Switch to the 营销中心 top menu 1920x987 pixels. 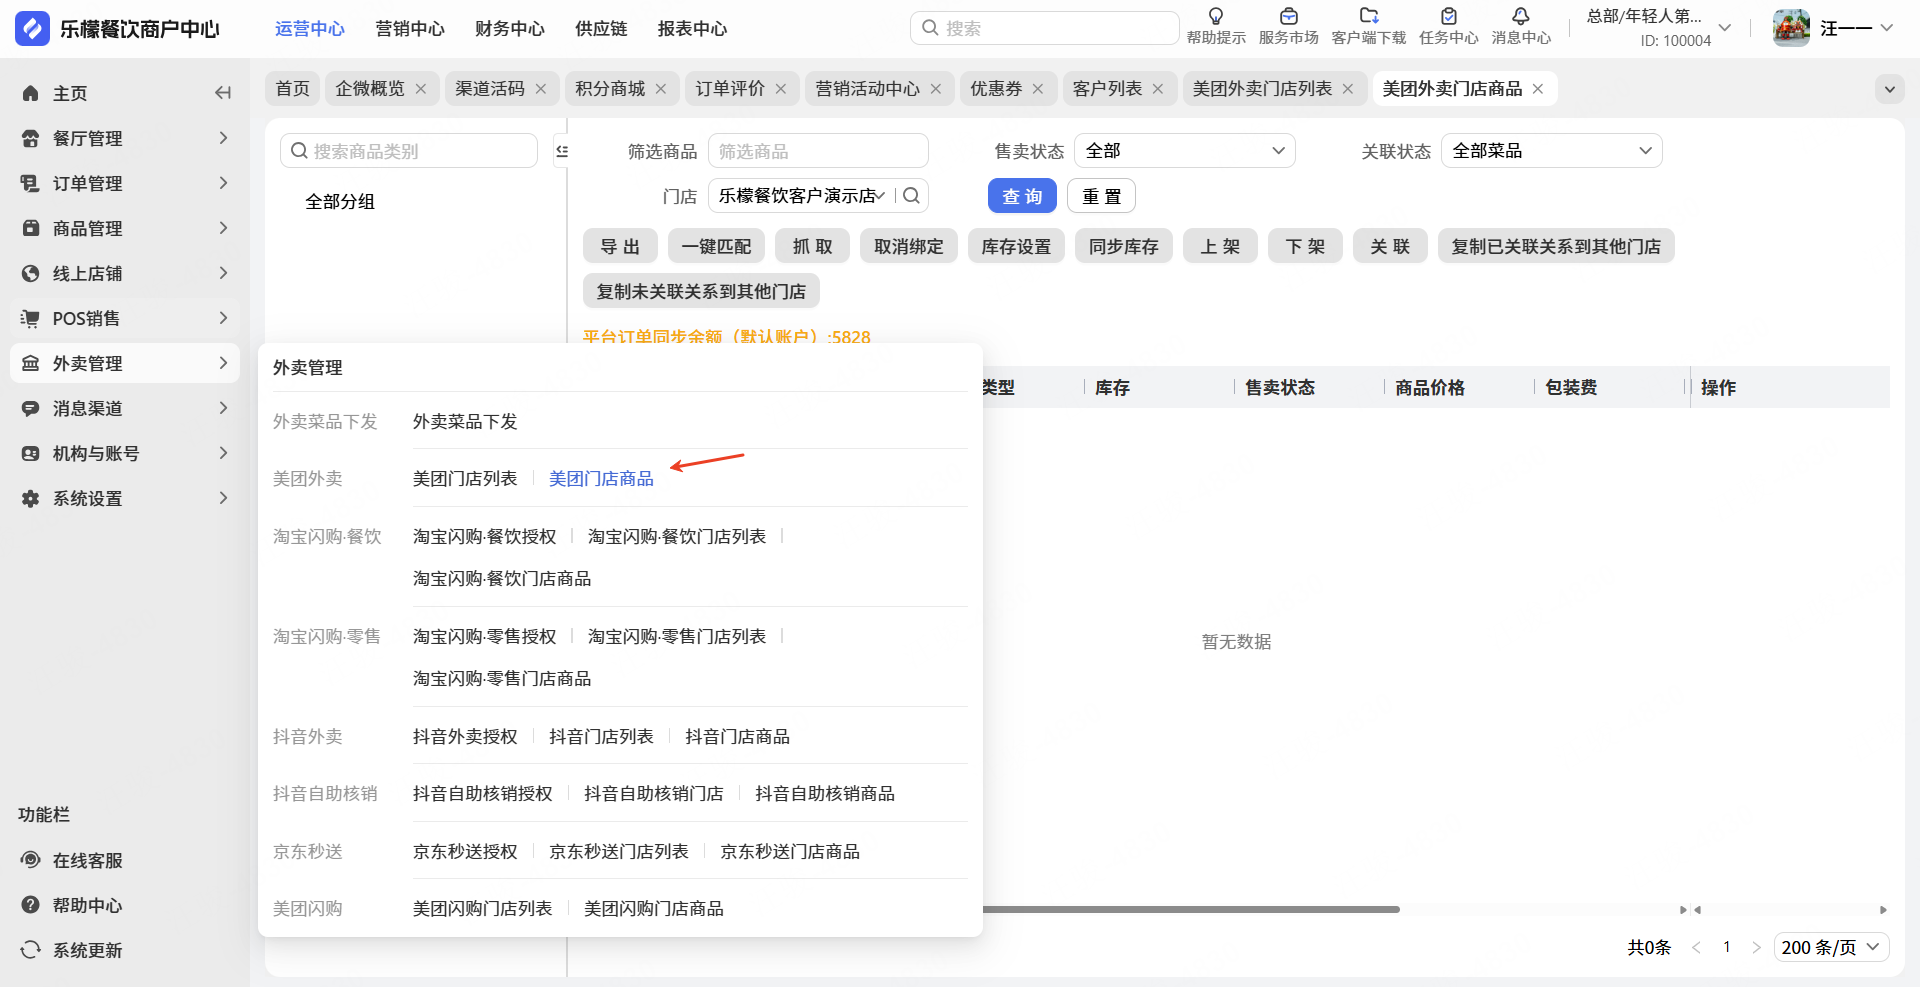[x=410, y=29]
